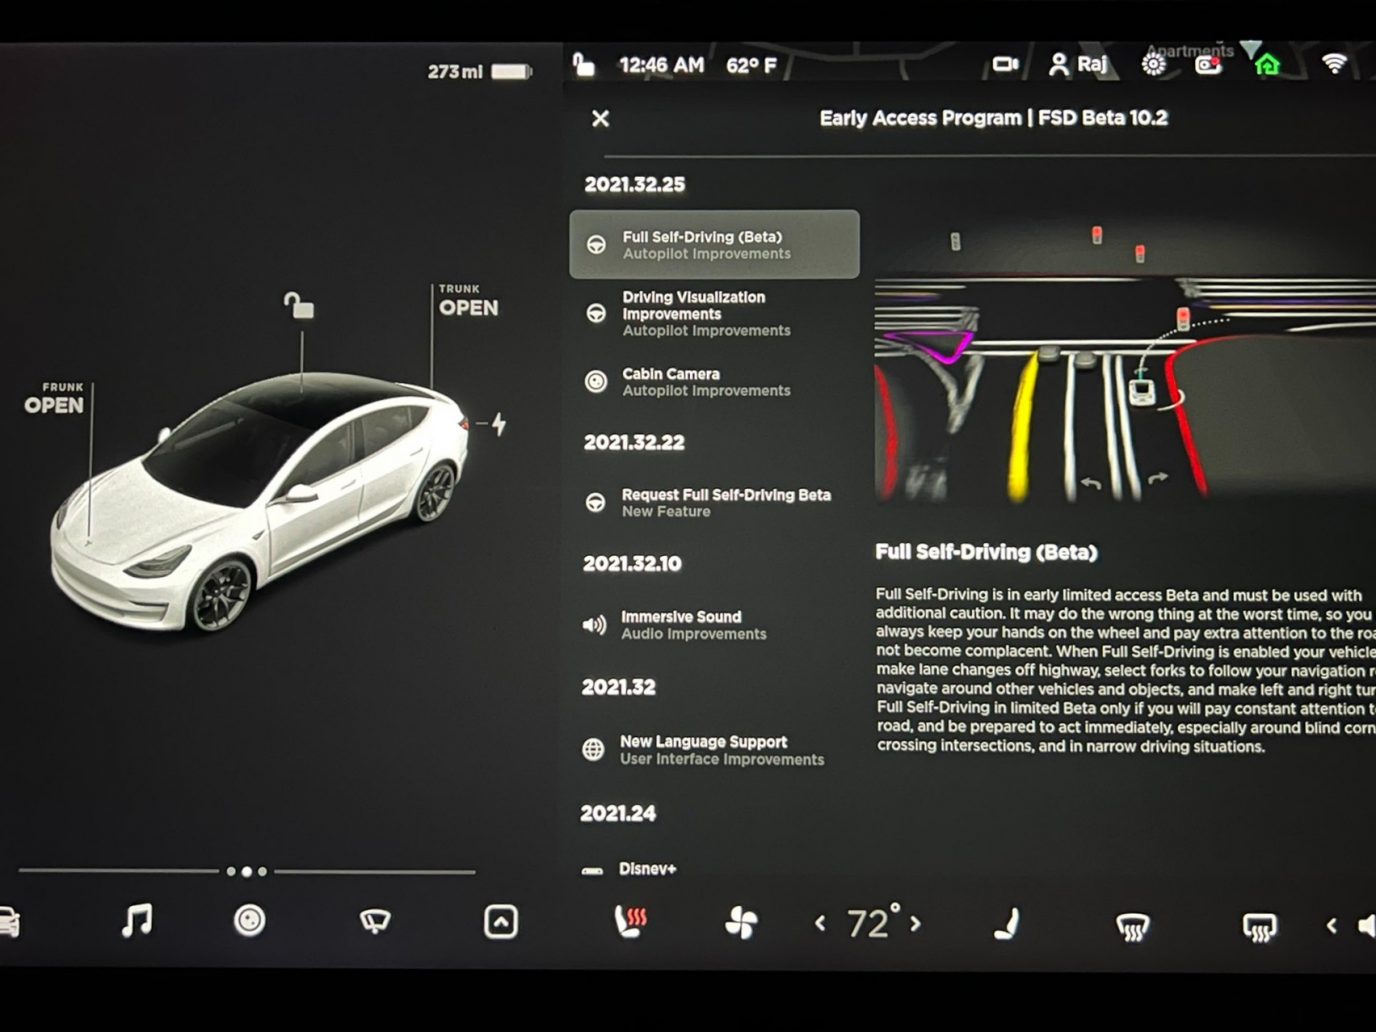Tap the 62° F outside temperature
The width and height of the screenshot is (1376, 1032).
(751, 66)
